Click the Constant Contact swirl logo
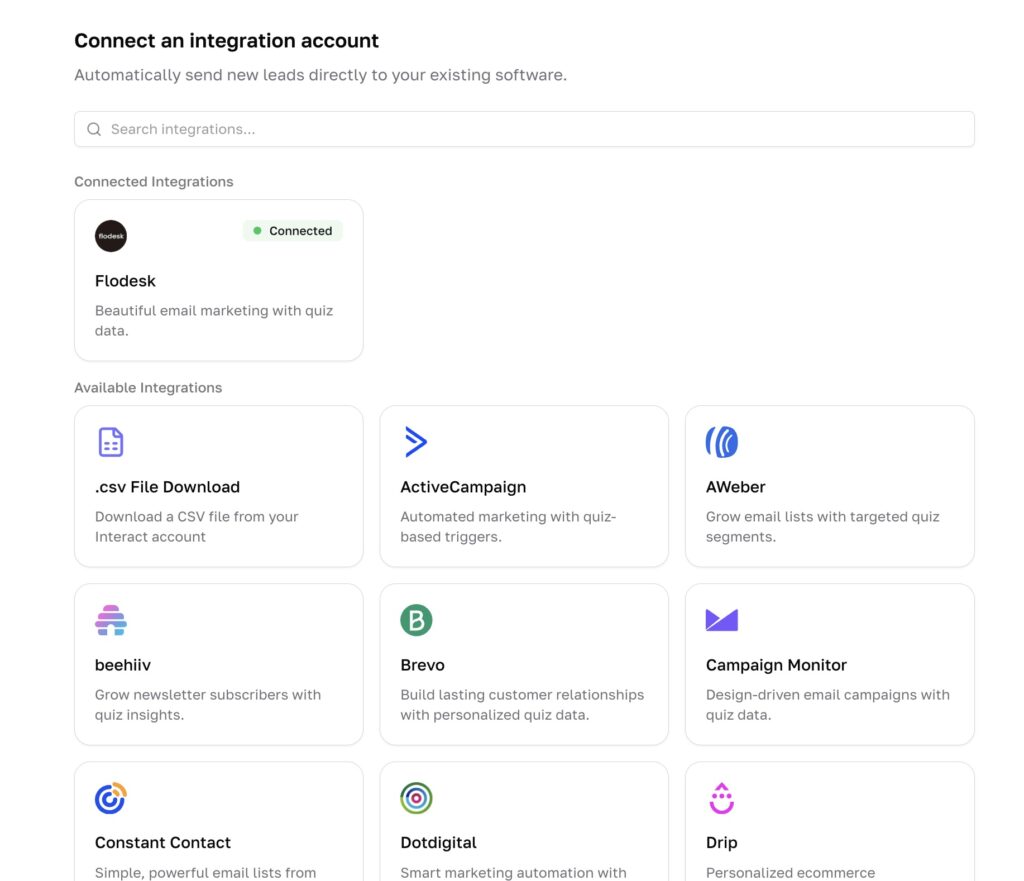Screen dimensions: 1024x881 pyautogui.click(x=111, y=797)
